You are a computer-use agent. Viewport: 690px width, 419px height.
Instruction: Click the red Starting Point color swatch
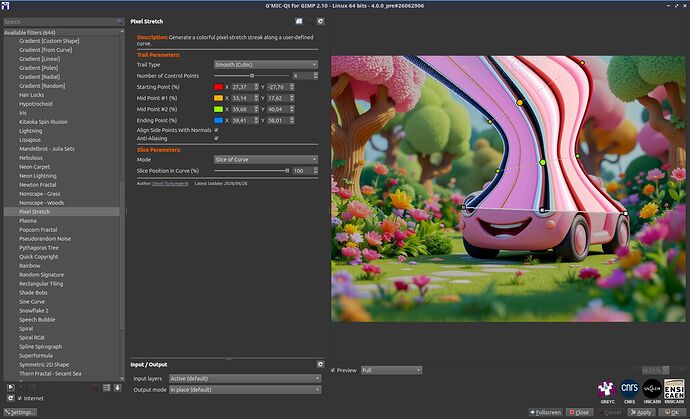pyautogui.click(x=218, y=87)
